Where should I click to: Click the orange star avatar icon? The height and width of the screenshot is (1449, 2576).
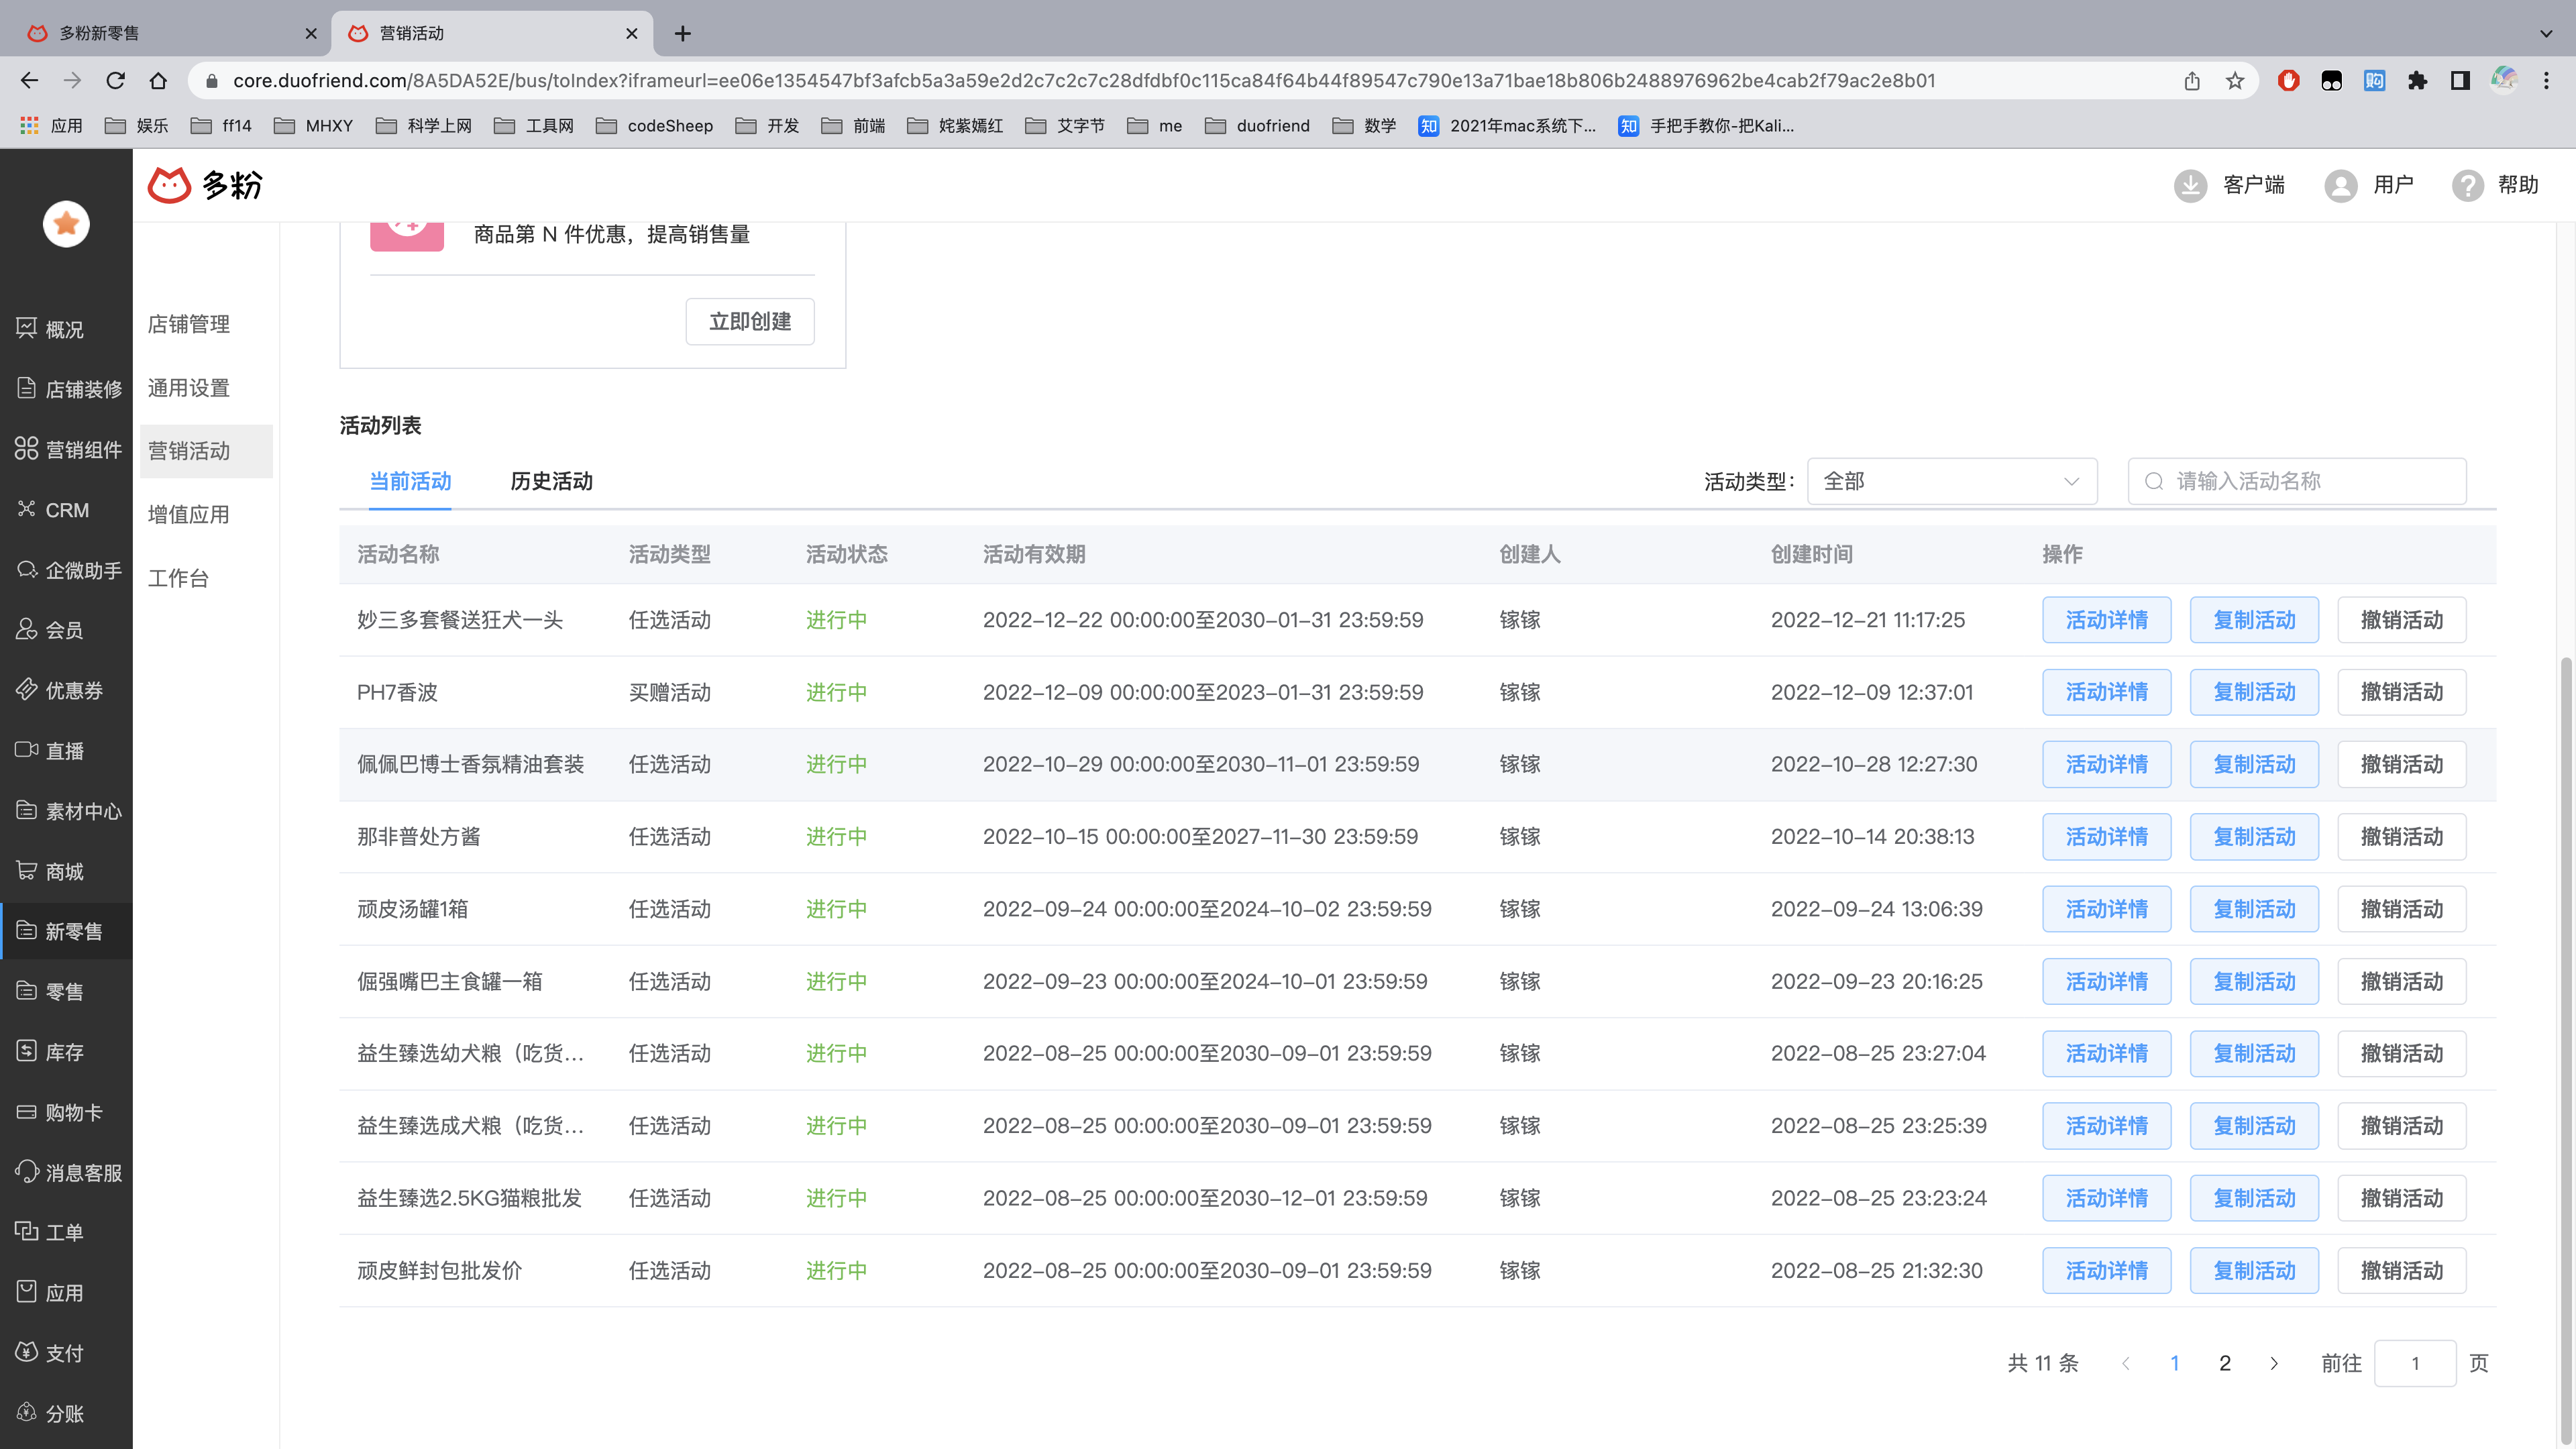(66, 224)
